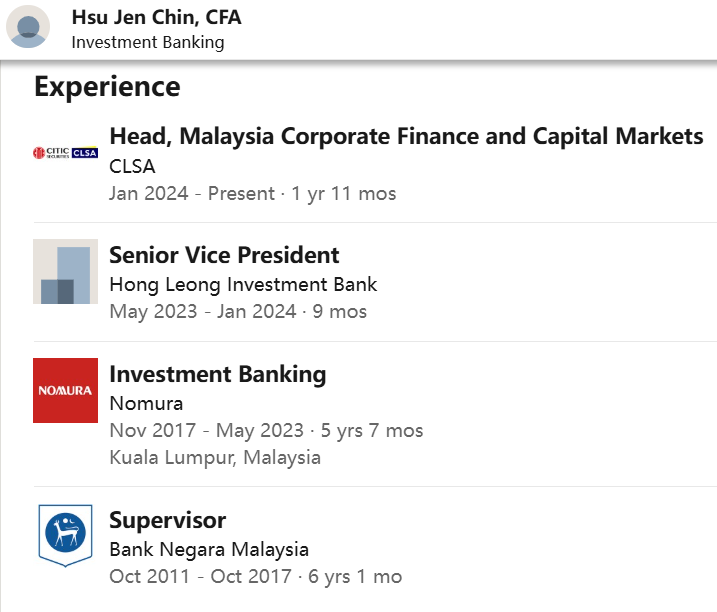The height and width of the screenshot is (612, 717).
Task: Click the red Nomura logo
Action: pyautogui.click(x=65, y=390)
